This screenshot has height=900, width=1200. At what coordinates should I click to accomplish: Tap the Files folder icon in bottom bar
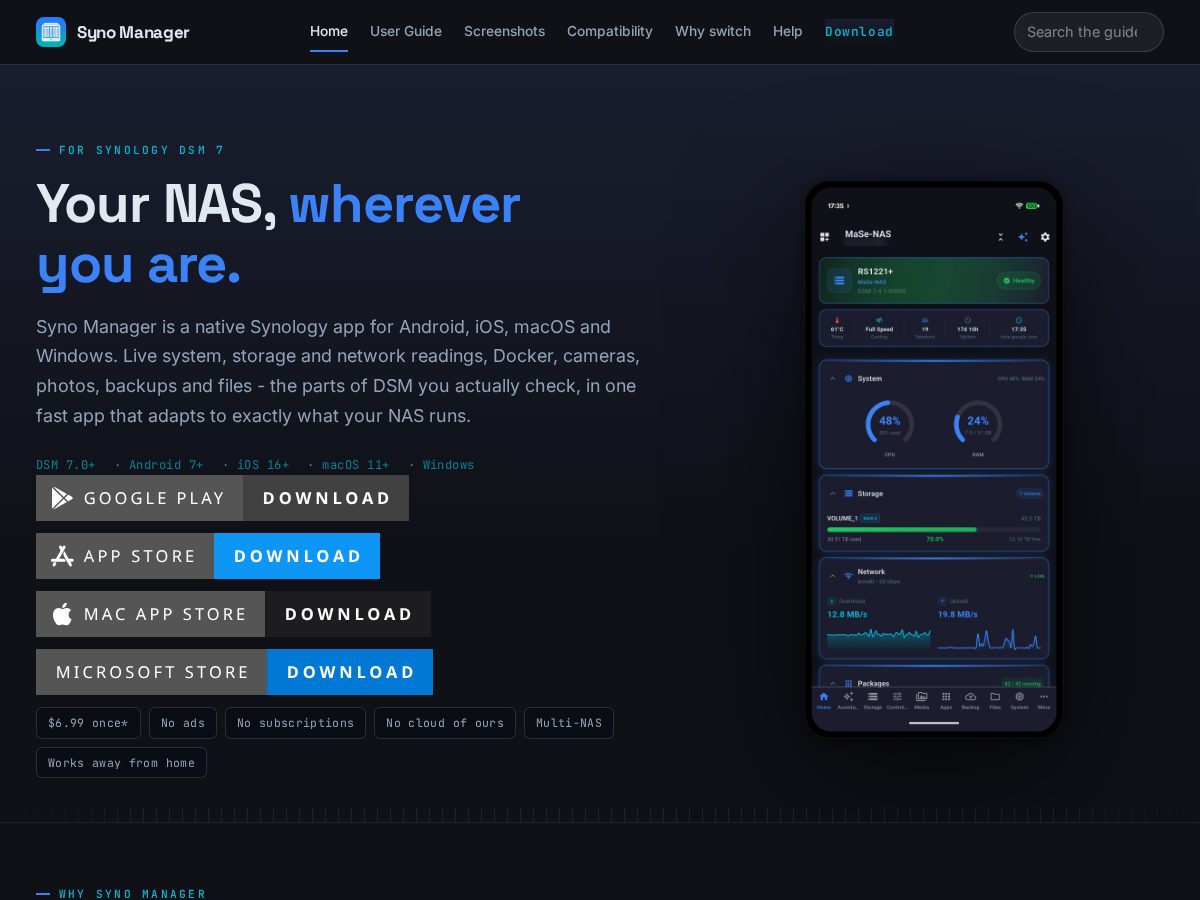tap(995, 696)
